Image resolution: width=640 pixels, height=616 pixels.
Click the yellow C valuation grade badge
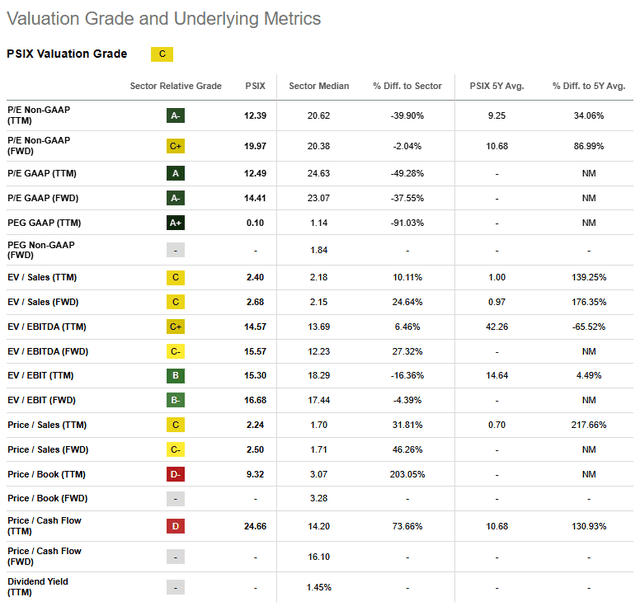pos(160,54)
